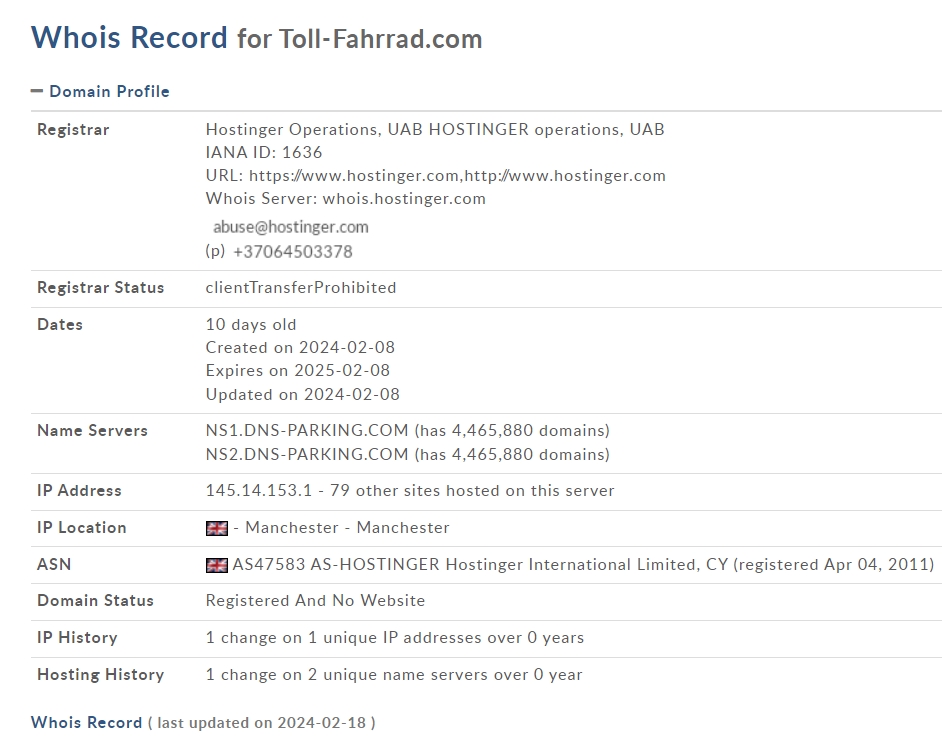
Task: Click 'Registered And No Website' status
Action: click(315, 601)
